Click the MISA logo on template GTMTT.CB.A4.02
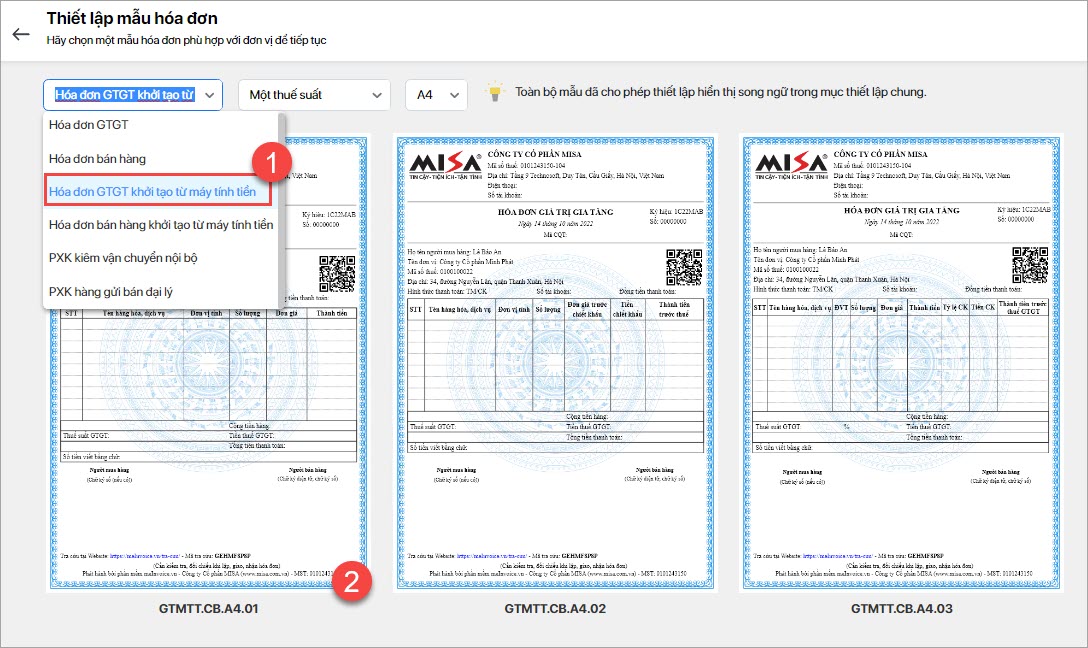Viewport: 1088px width, 648px height. 445,165
